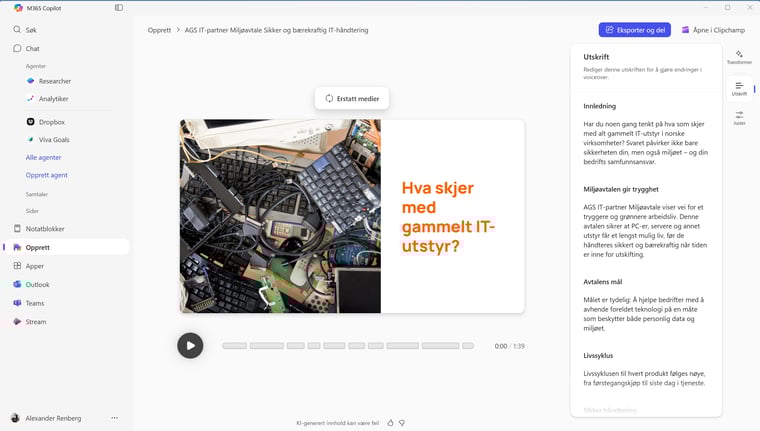760x431 pixels.
Task: Open the more options menu next to Alexander Renberg
Action: click(114, 418)
